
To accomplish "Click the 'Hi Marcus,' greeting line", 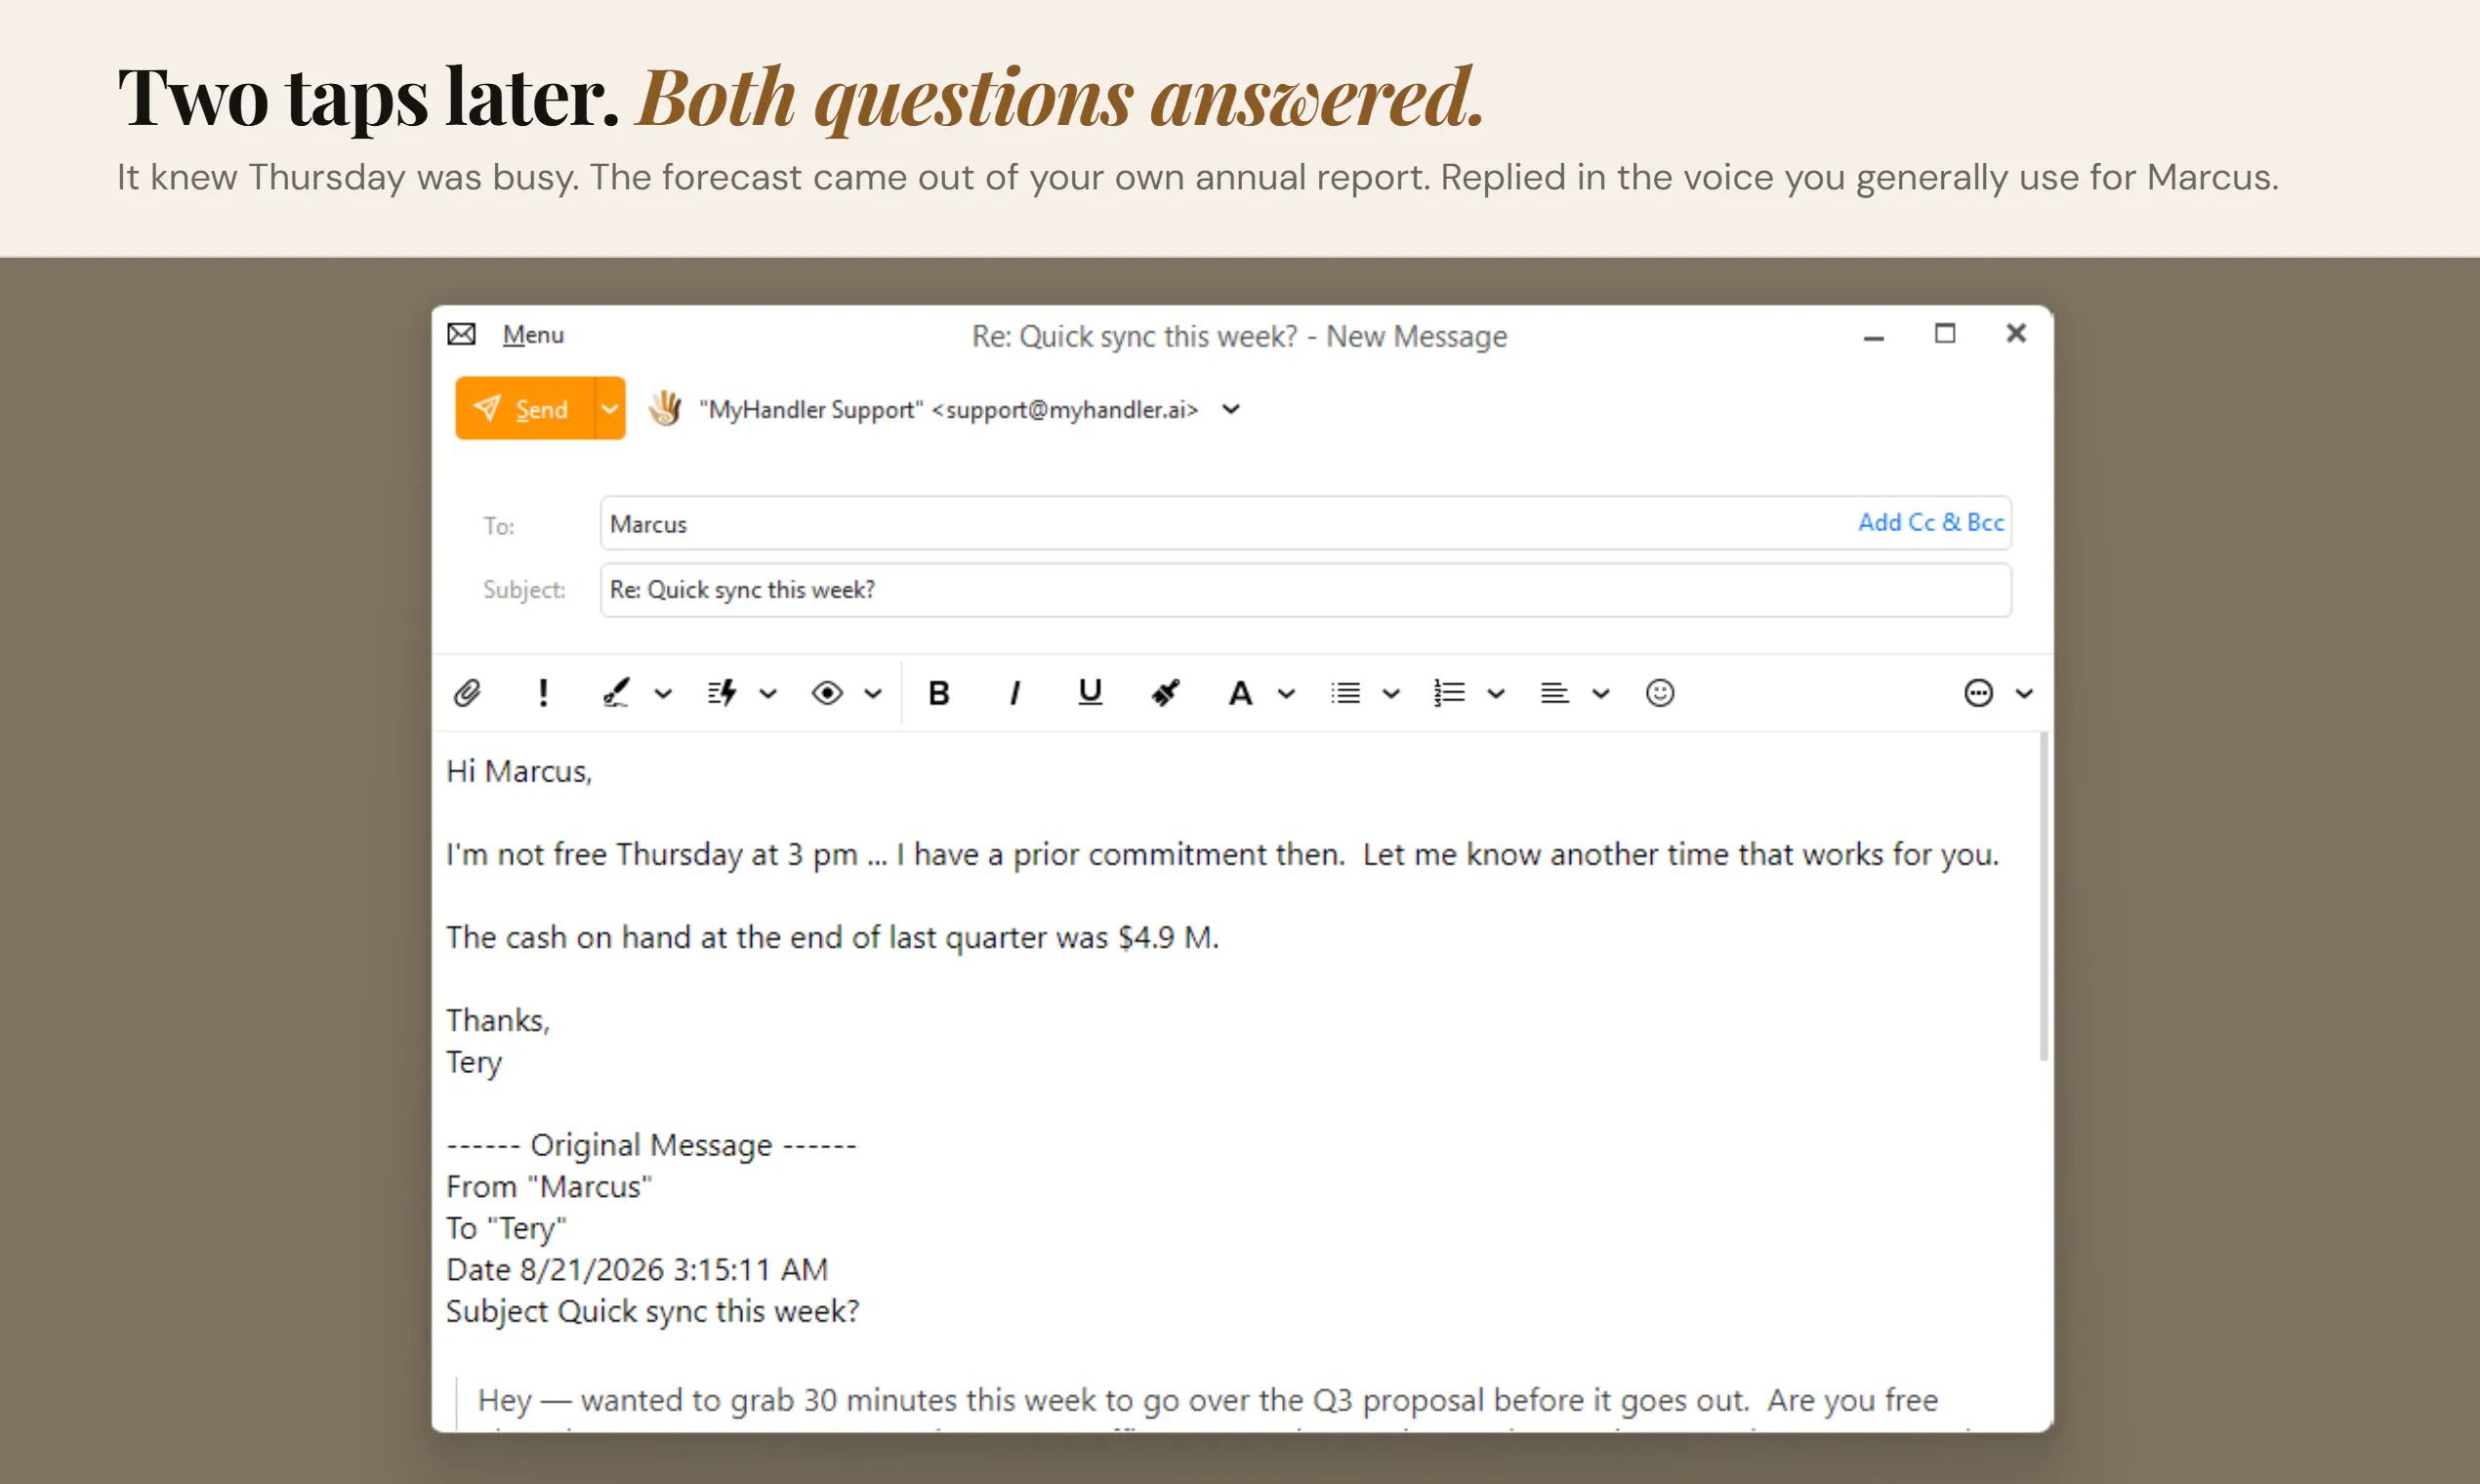I will point(519,771).
